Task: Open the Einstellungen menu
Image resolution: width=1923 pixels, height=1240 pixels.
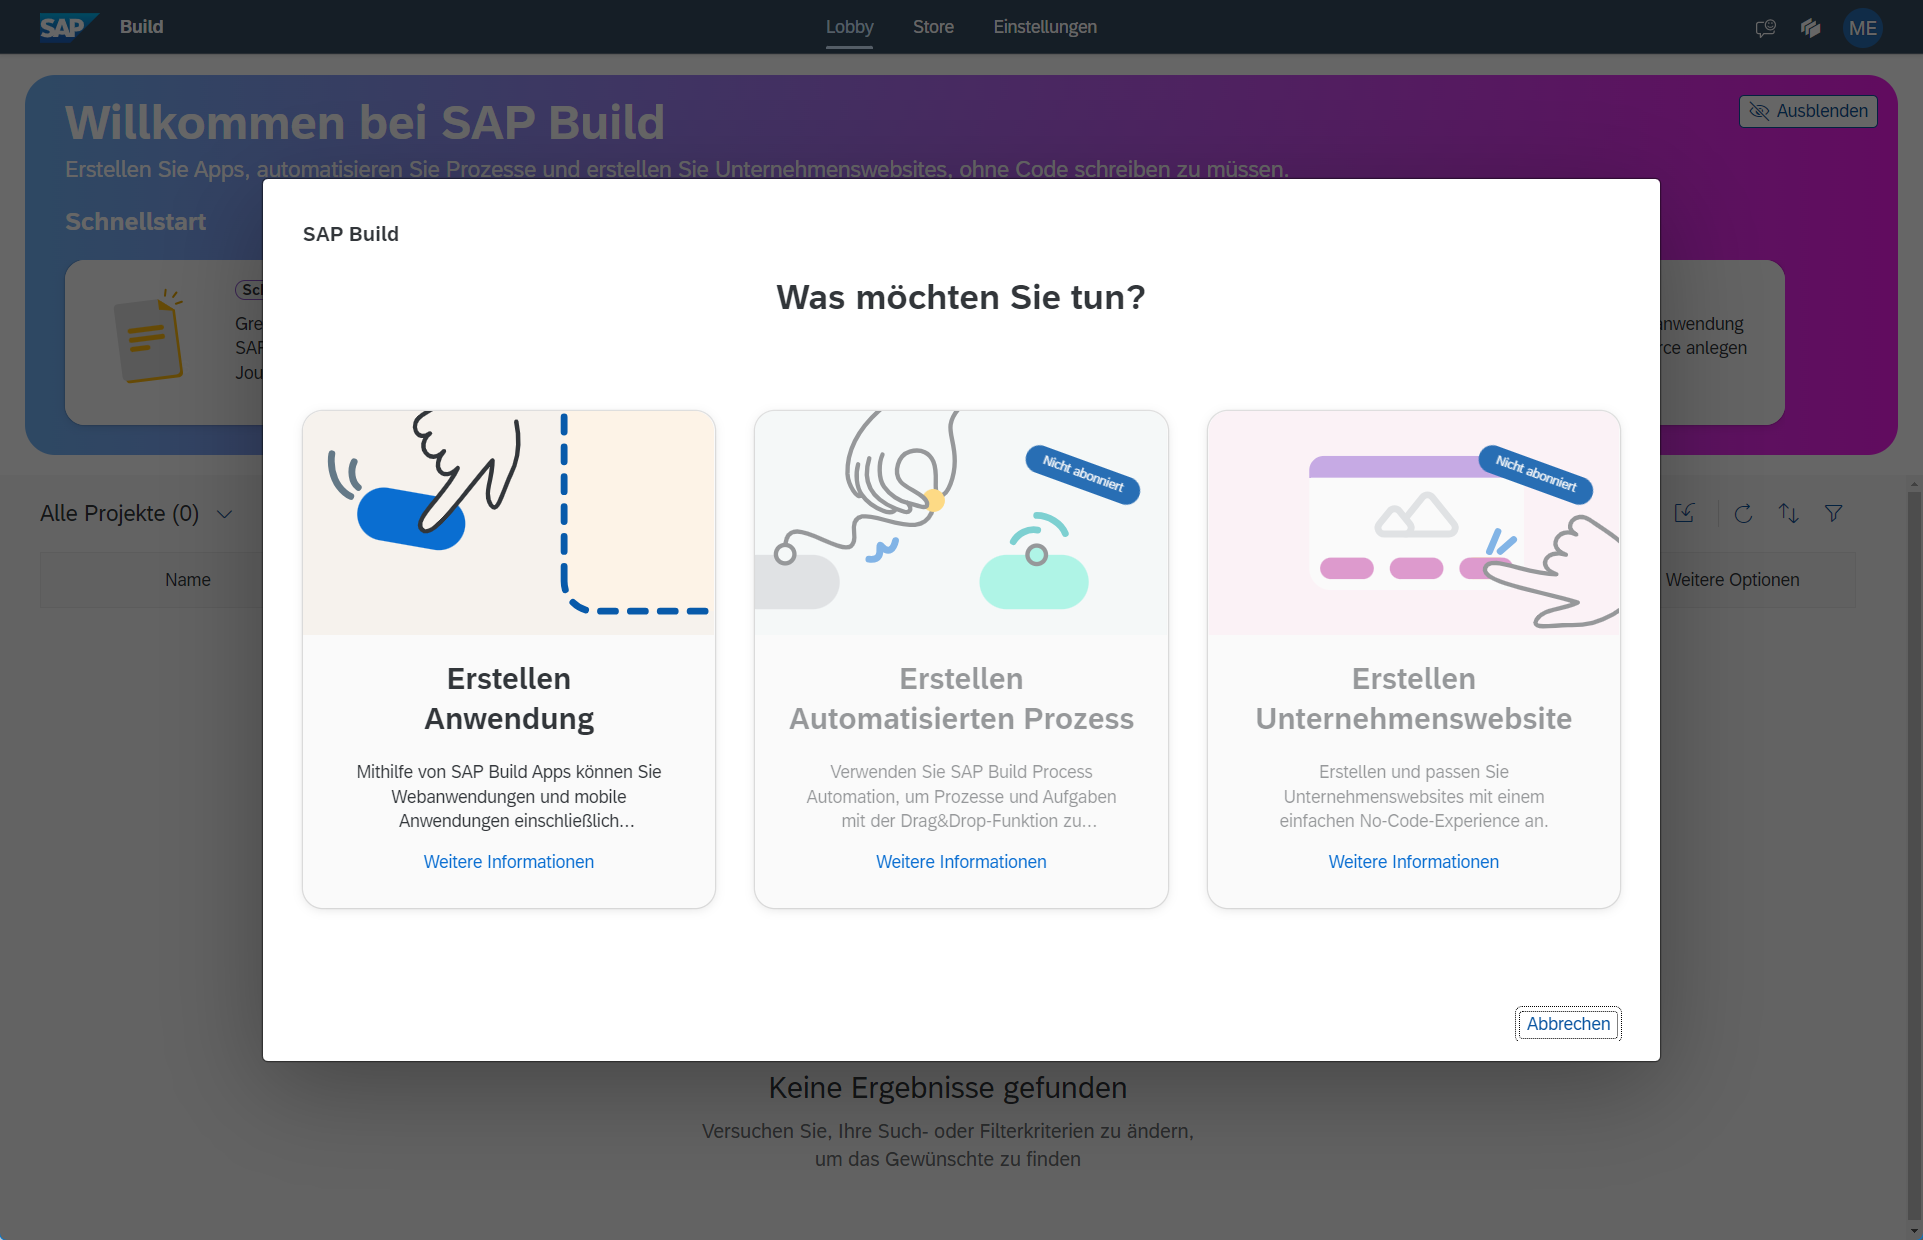Action: tap(1044, 27)
